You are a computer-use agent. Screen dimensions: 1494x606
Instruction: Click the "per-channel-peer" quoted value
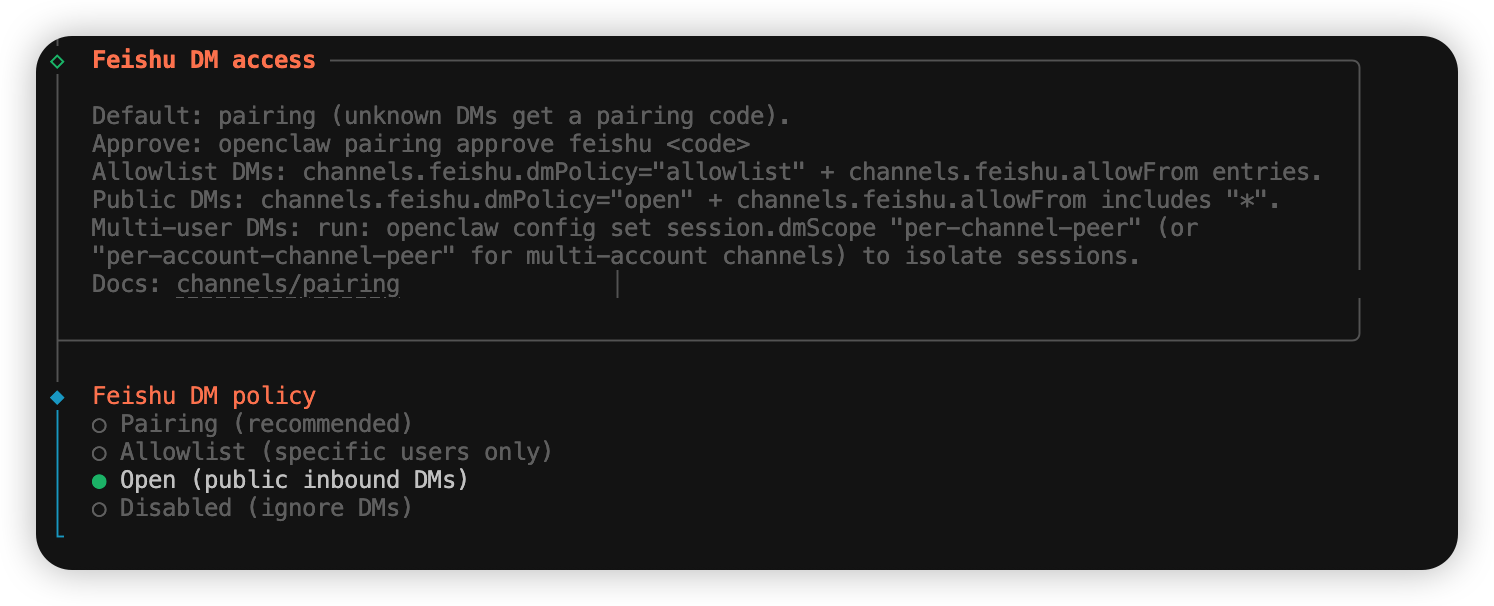pos(1015,228)
